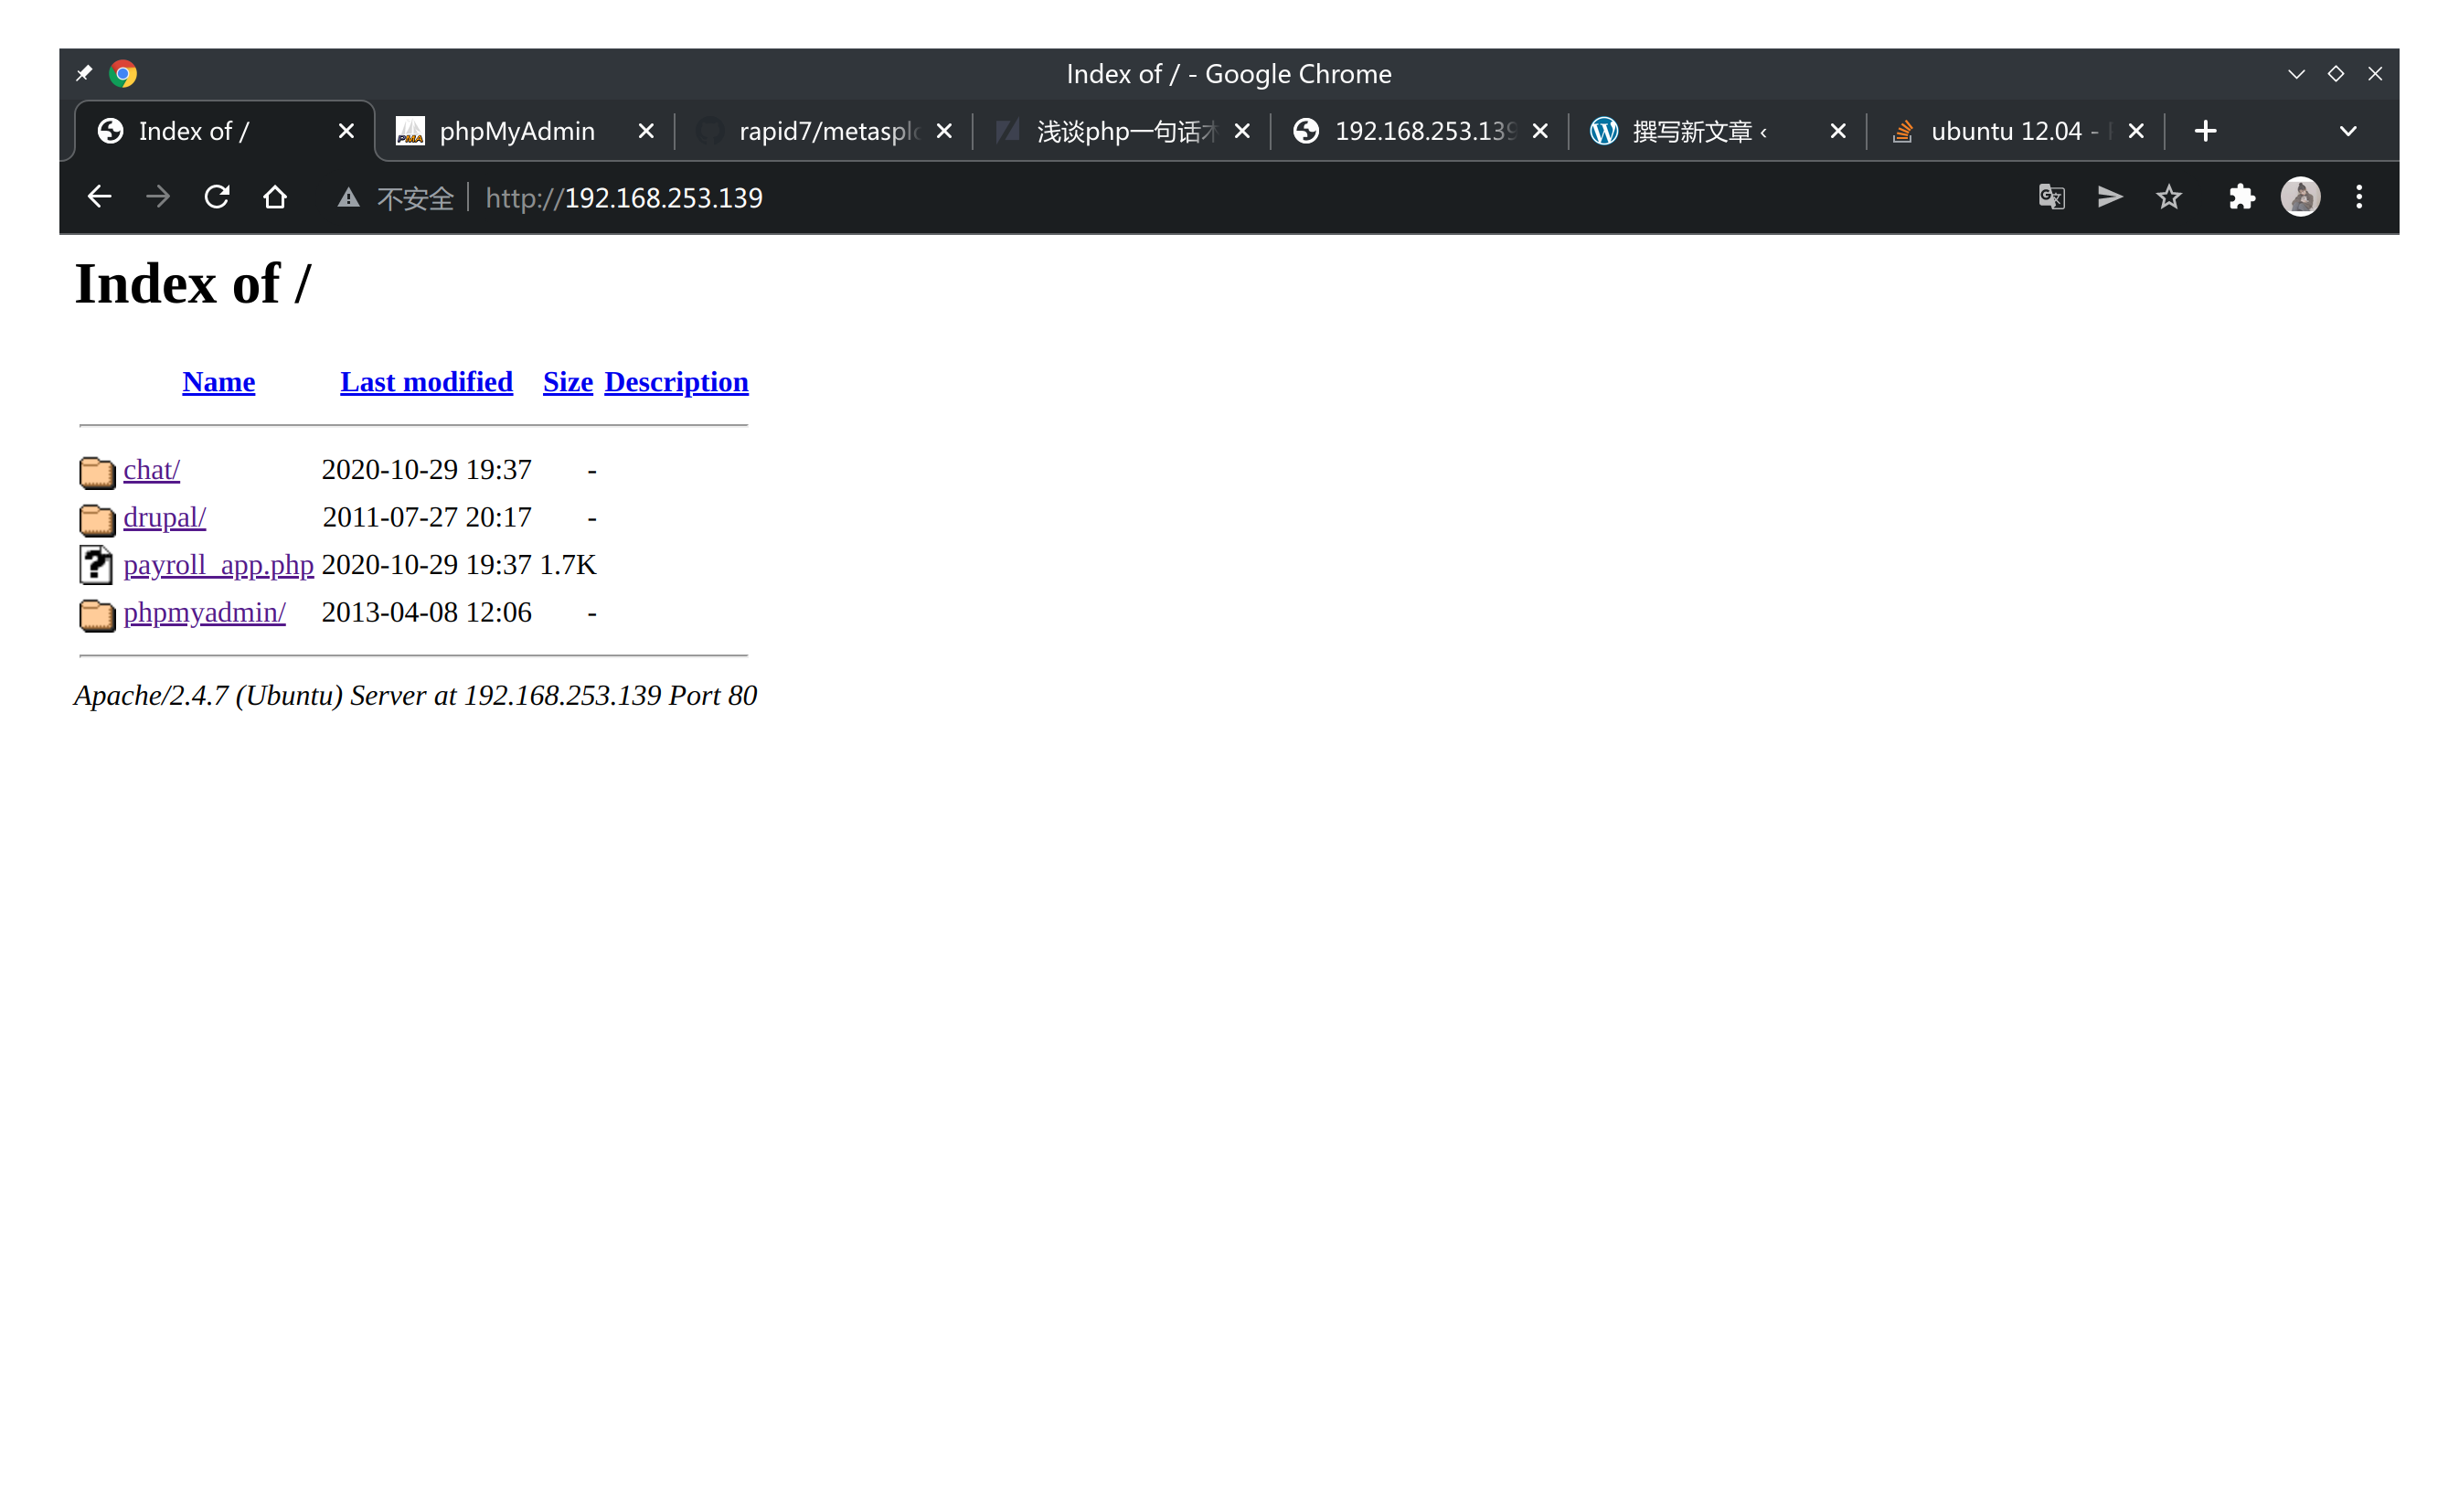Sort listing by Name column

point(219,382)
